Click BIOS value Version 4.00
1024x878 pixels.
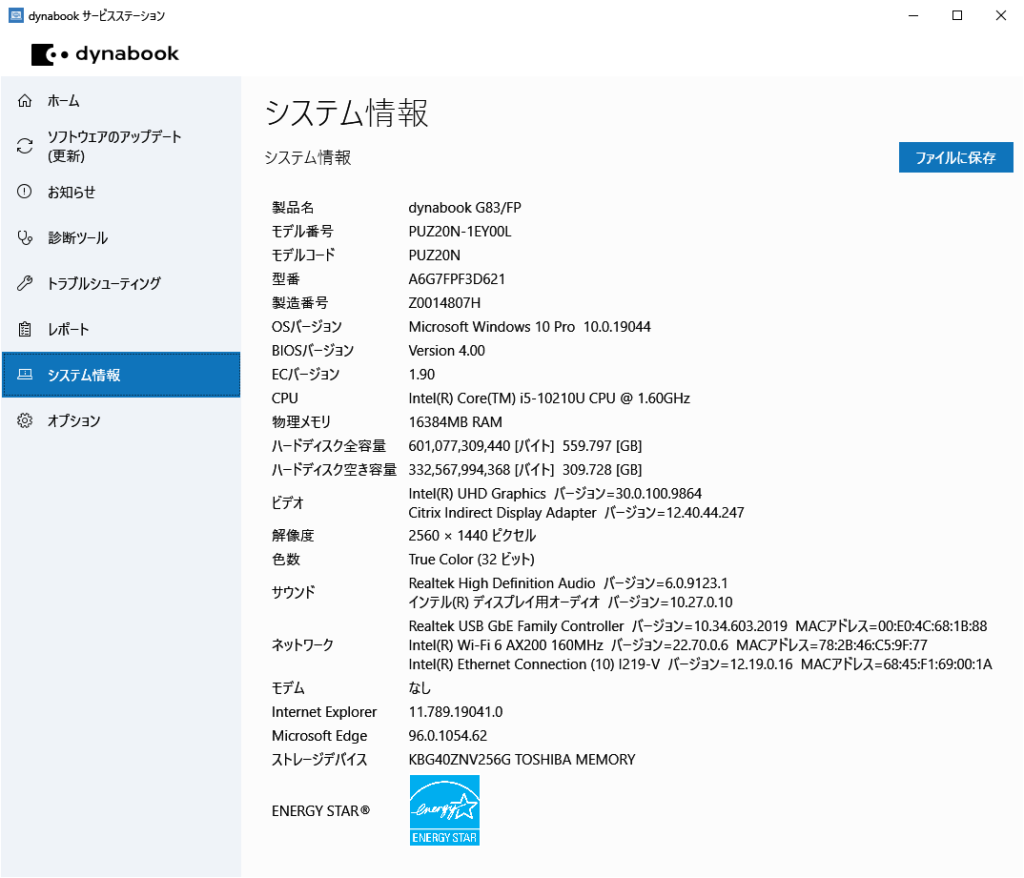447,350
